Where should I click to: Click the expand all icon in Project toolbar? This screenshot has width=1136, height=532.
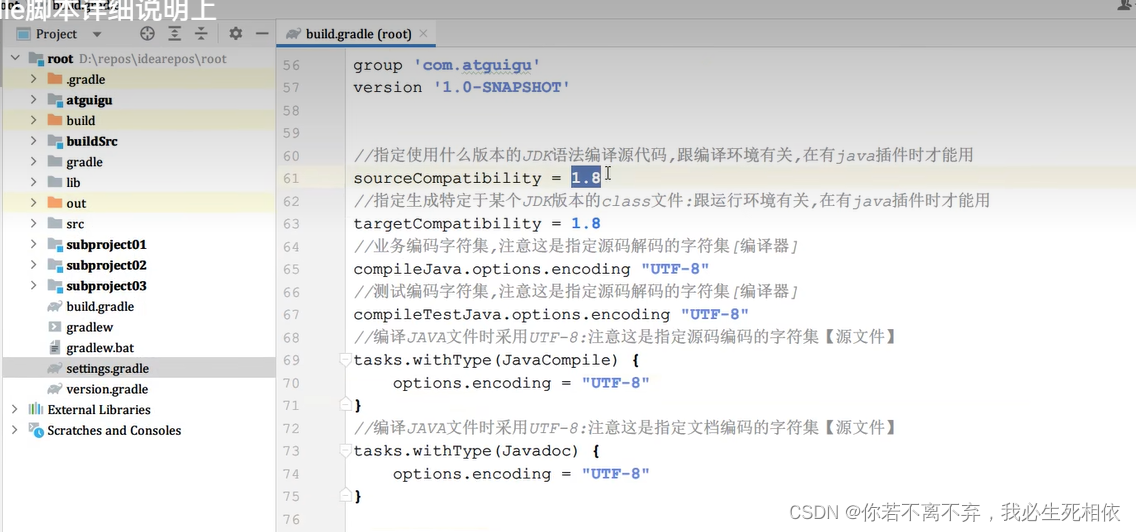click(175, 33)
